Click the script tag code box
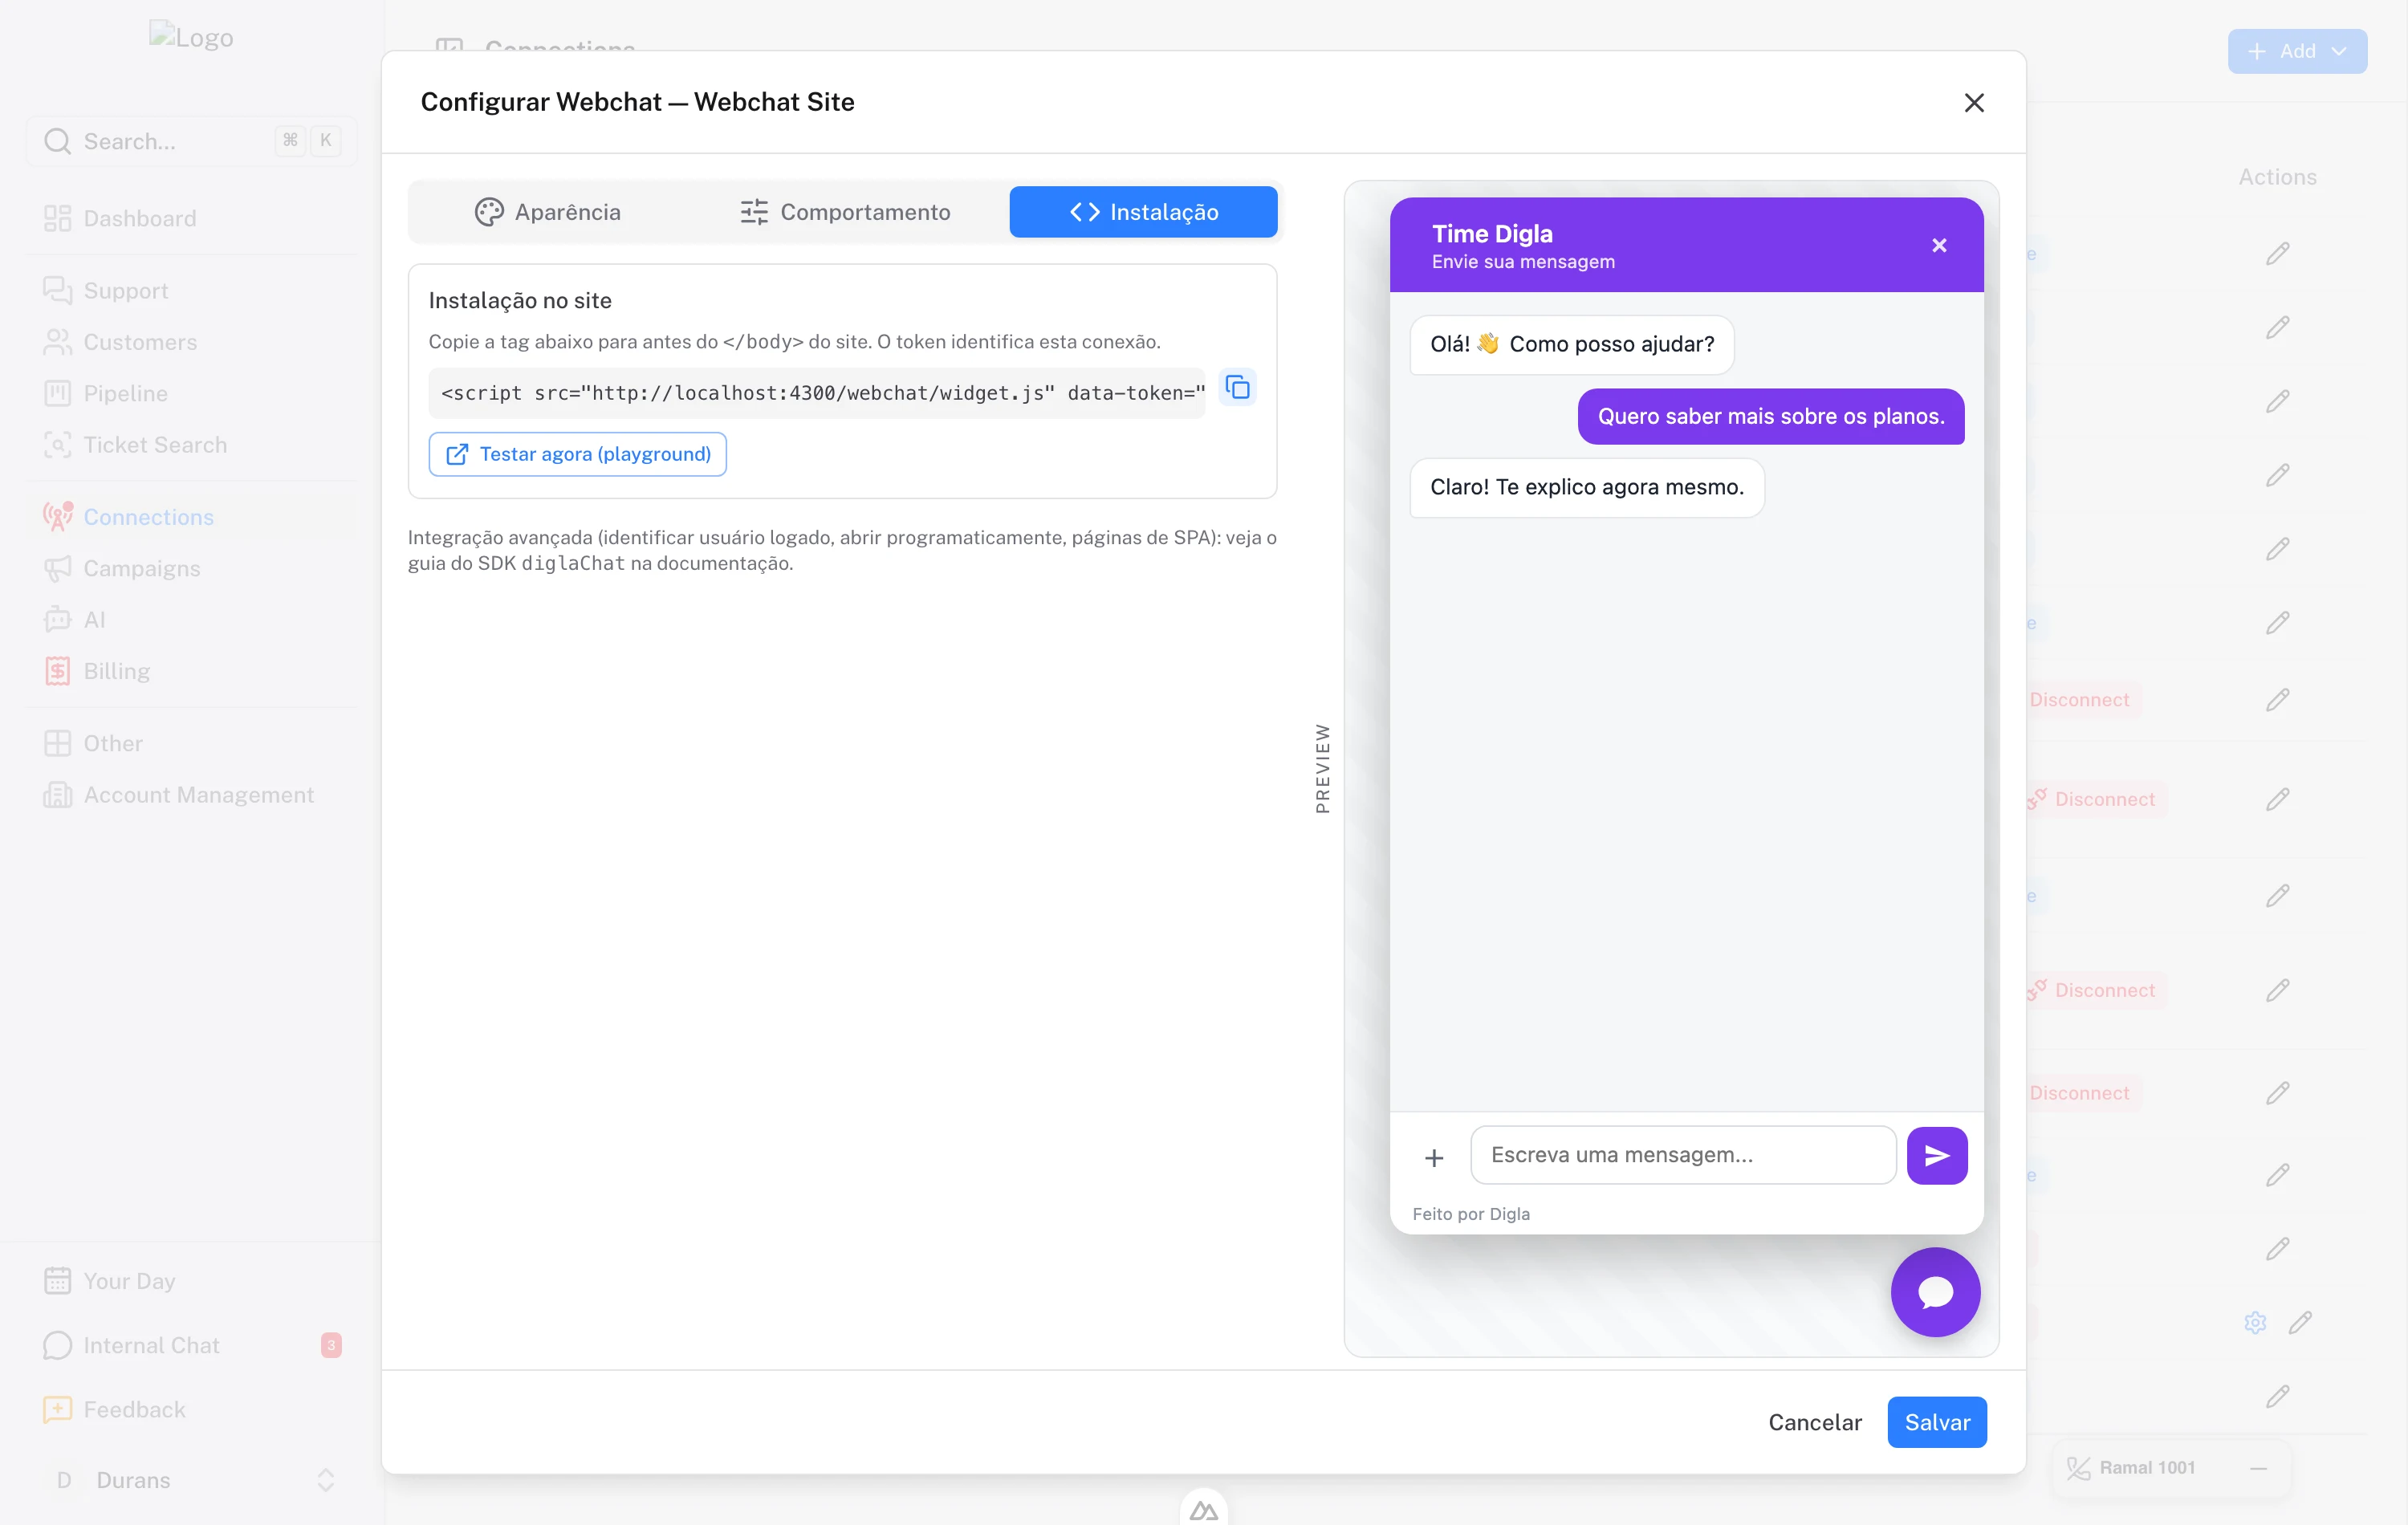This screenshot has height=1525, width=2408. (817, 393)
